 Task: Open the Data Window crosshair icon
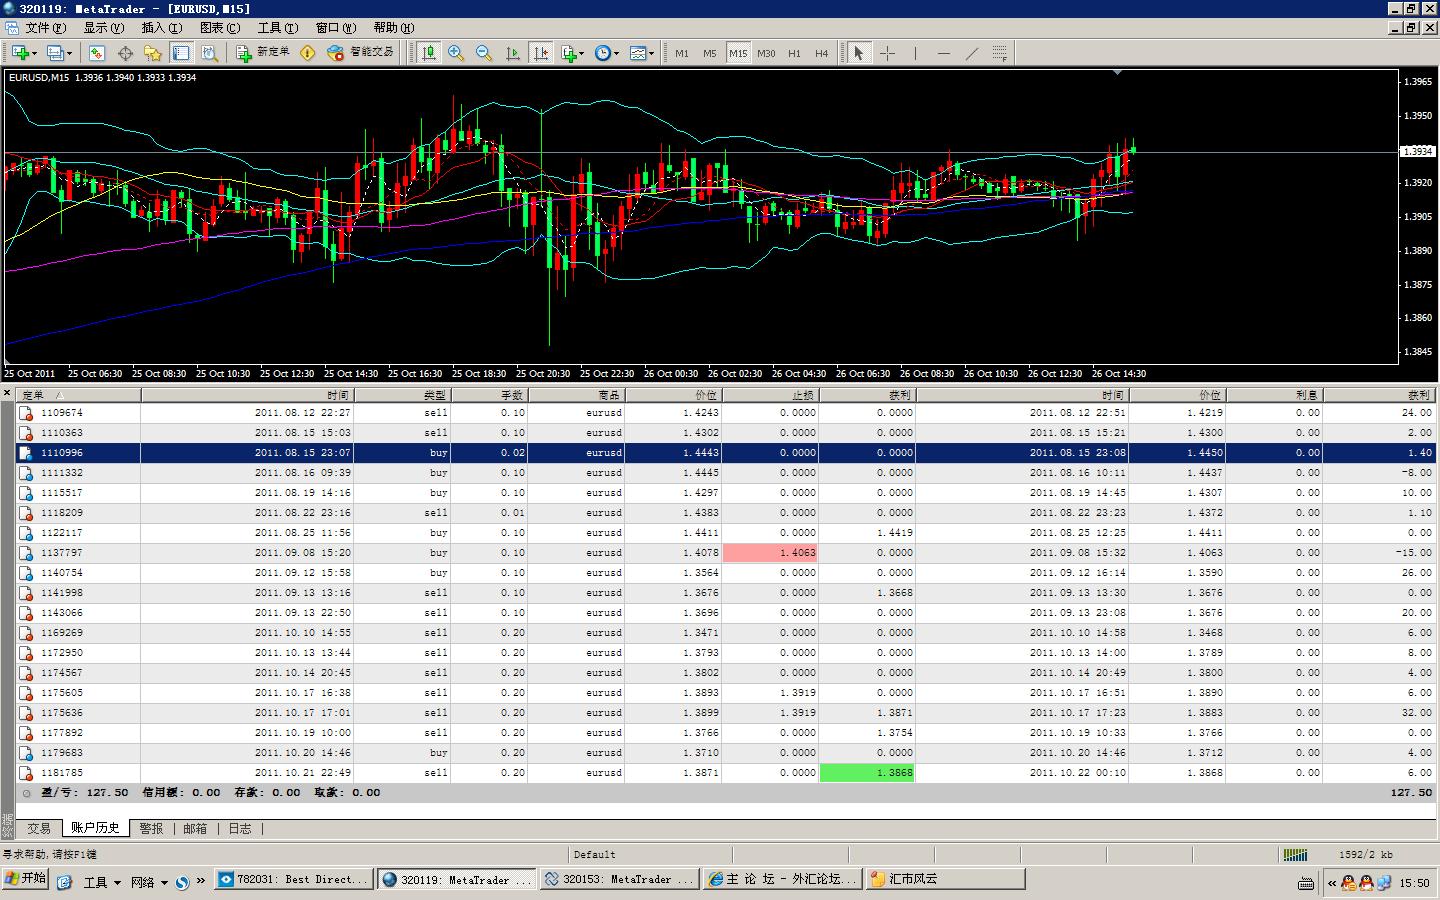[125, 53]
